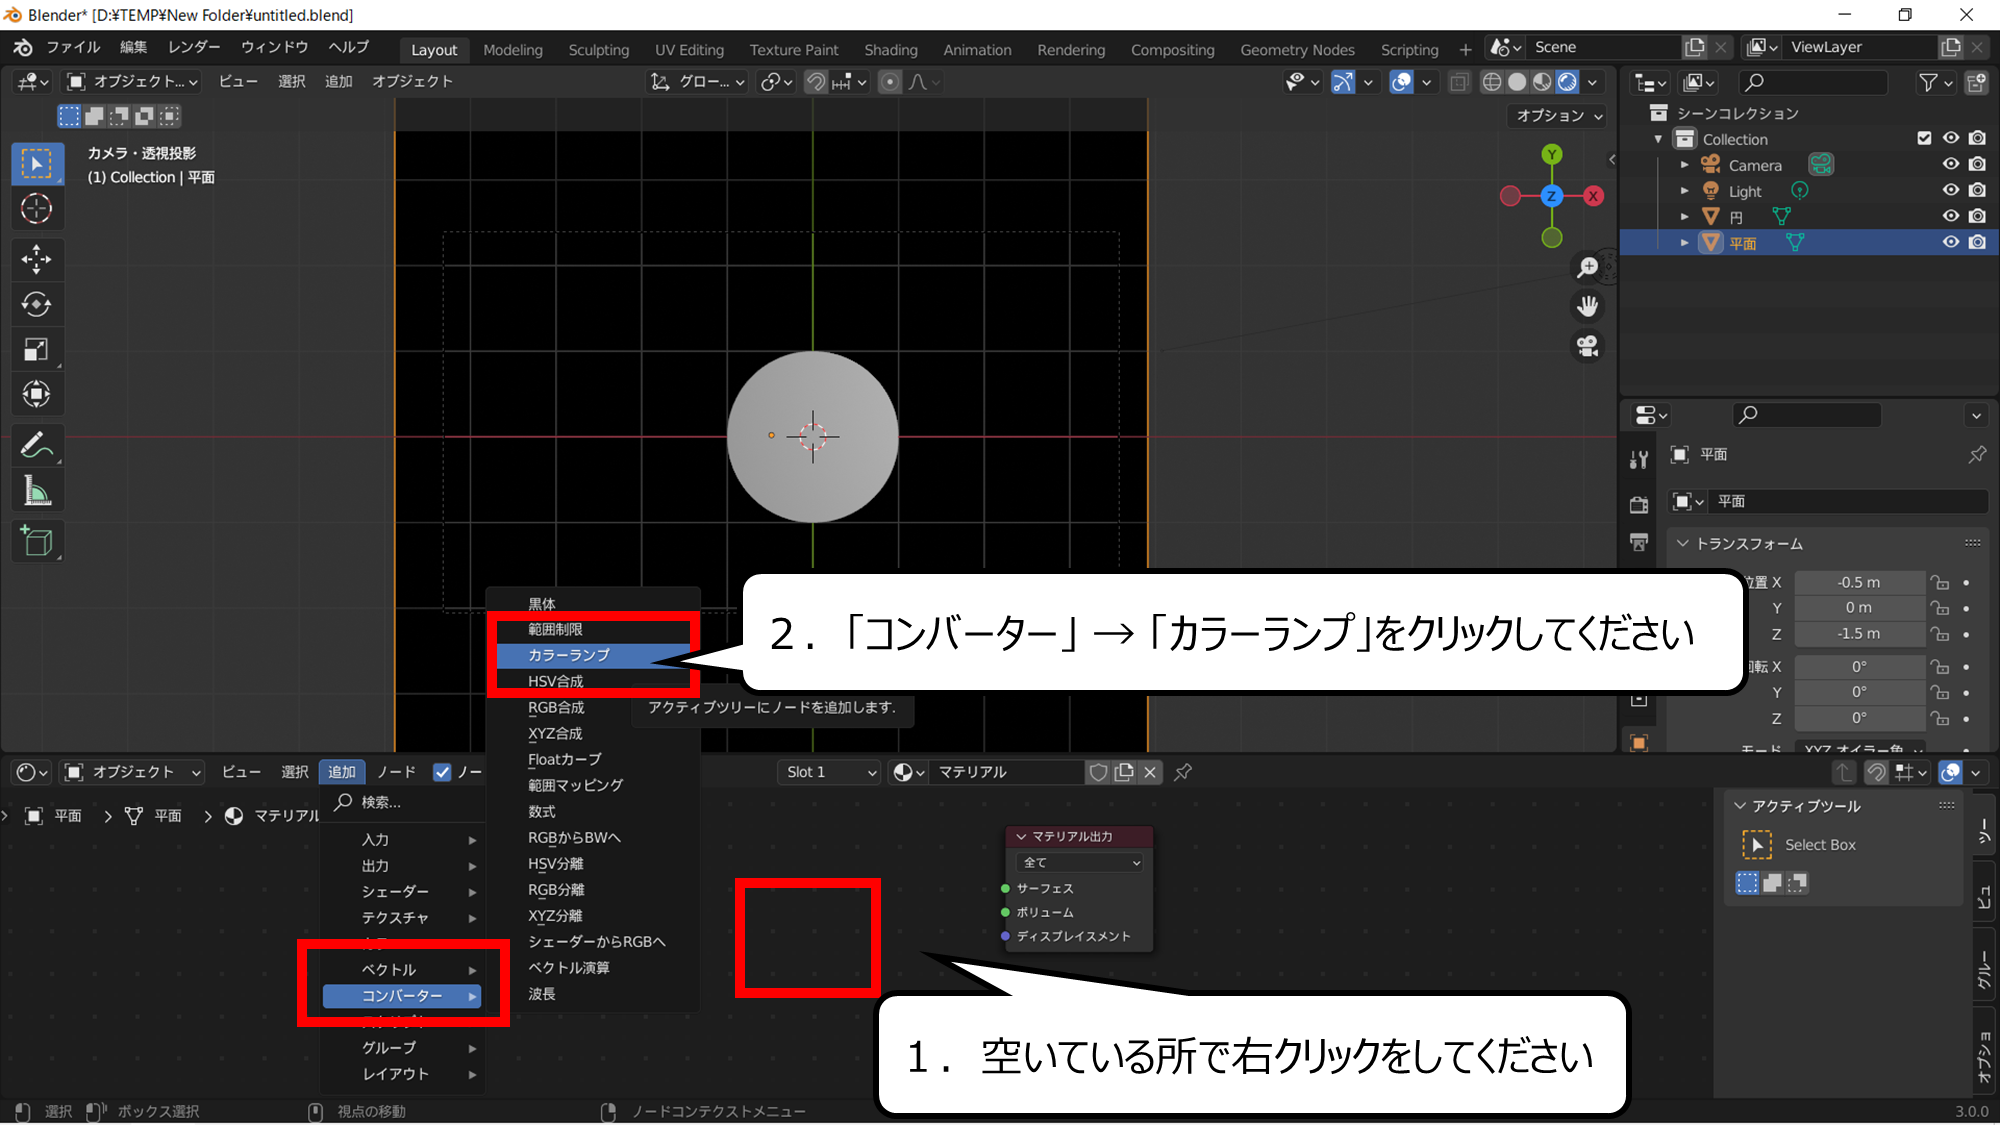Select the Measure tool
This screenshot has width=2000, height=1125.
pyautogui.click(x=37, y=491)
